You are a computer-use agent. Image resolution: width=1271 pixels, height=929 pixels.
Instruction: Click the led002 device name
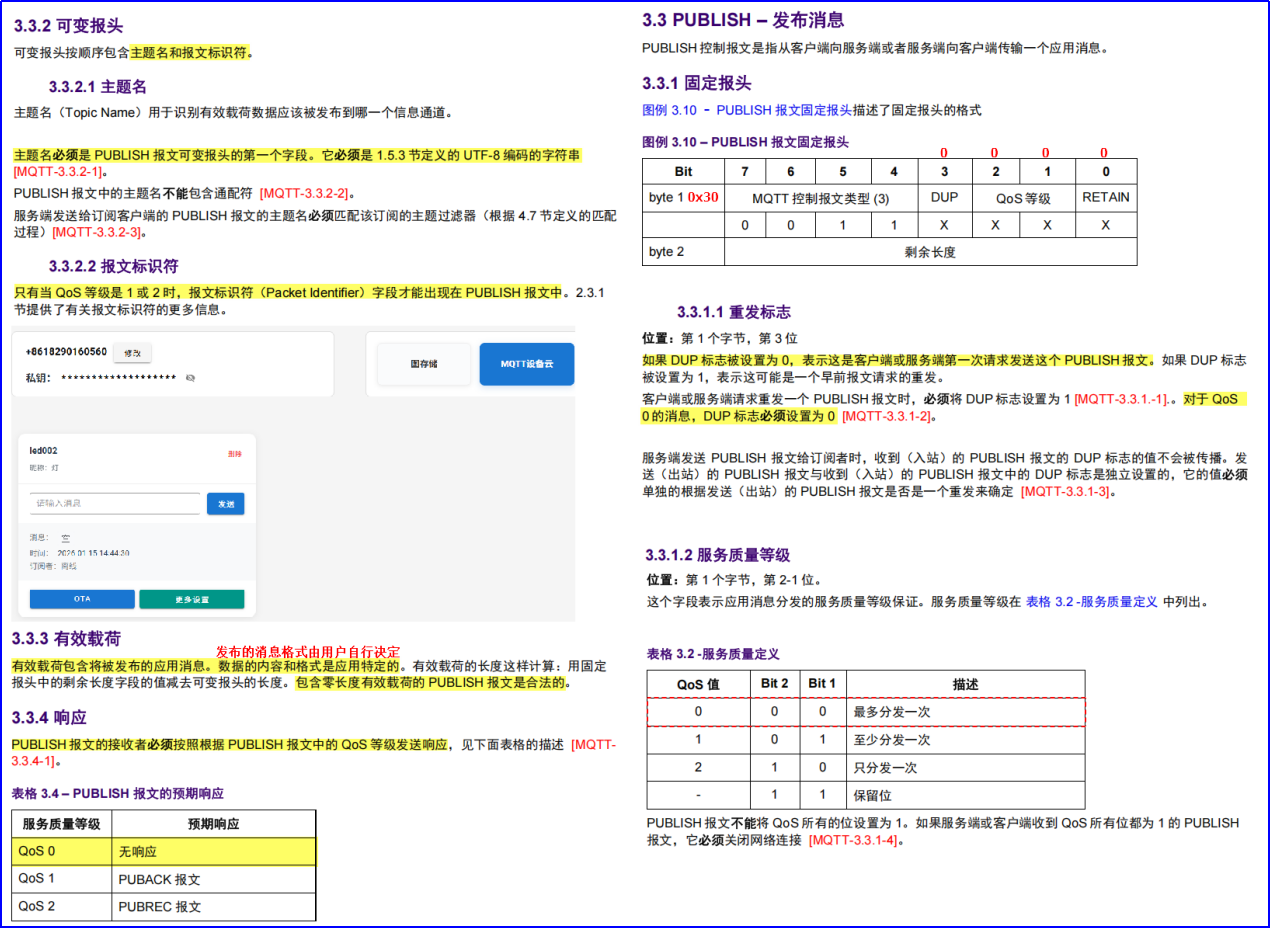pos(43,451)
